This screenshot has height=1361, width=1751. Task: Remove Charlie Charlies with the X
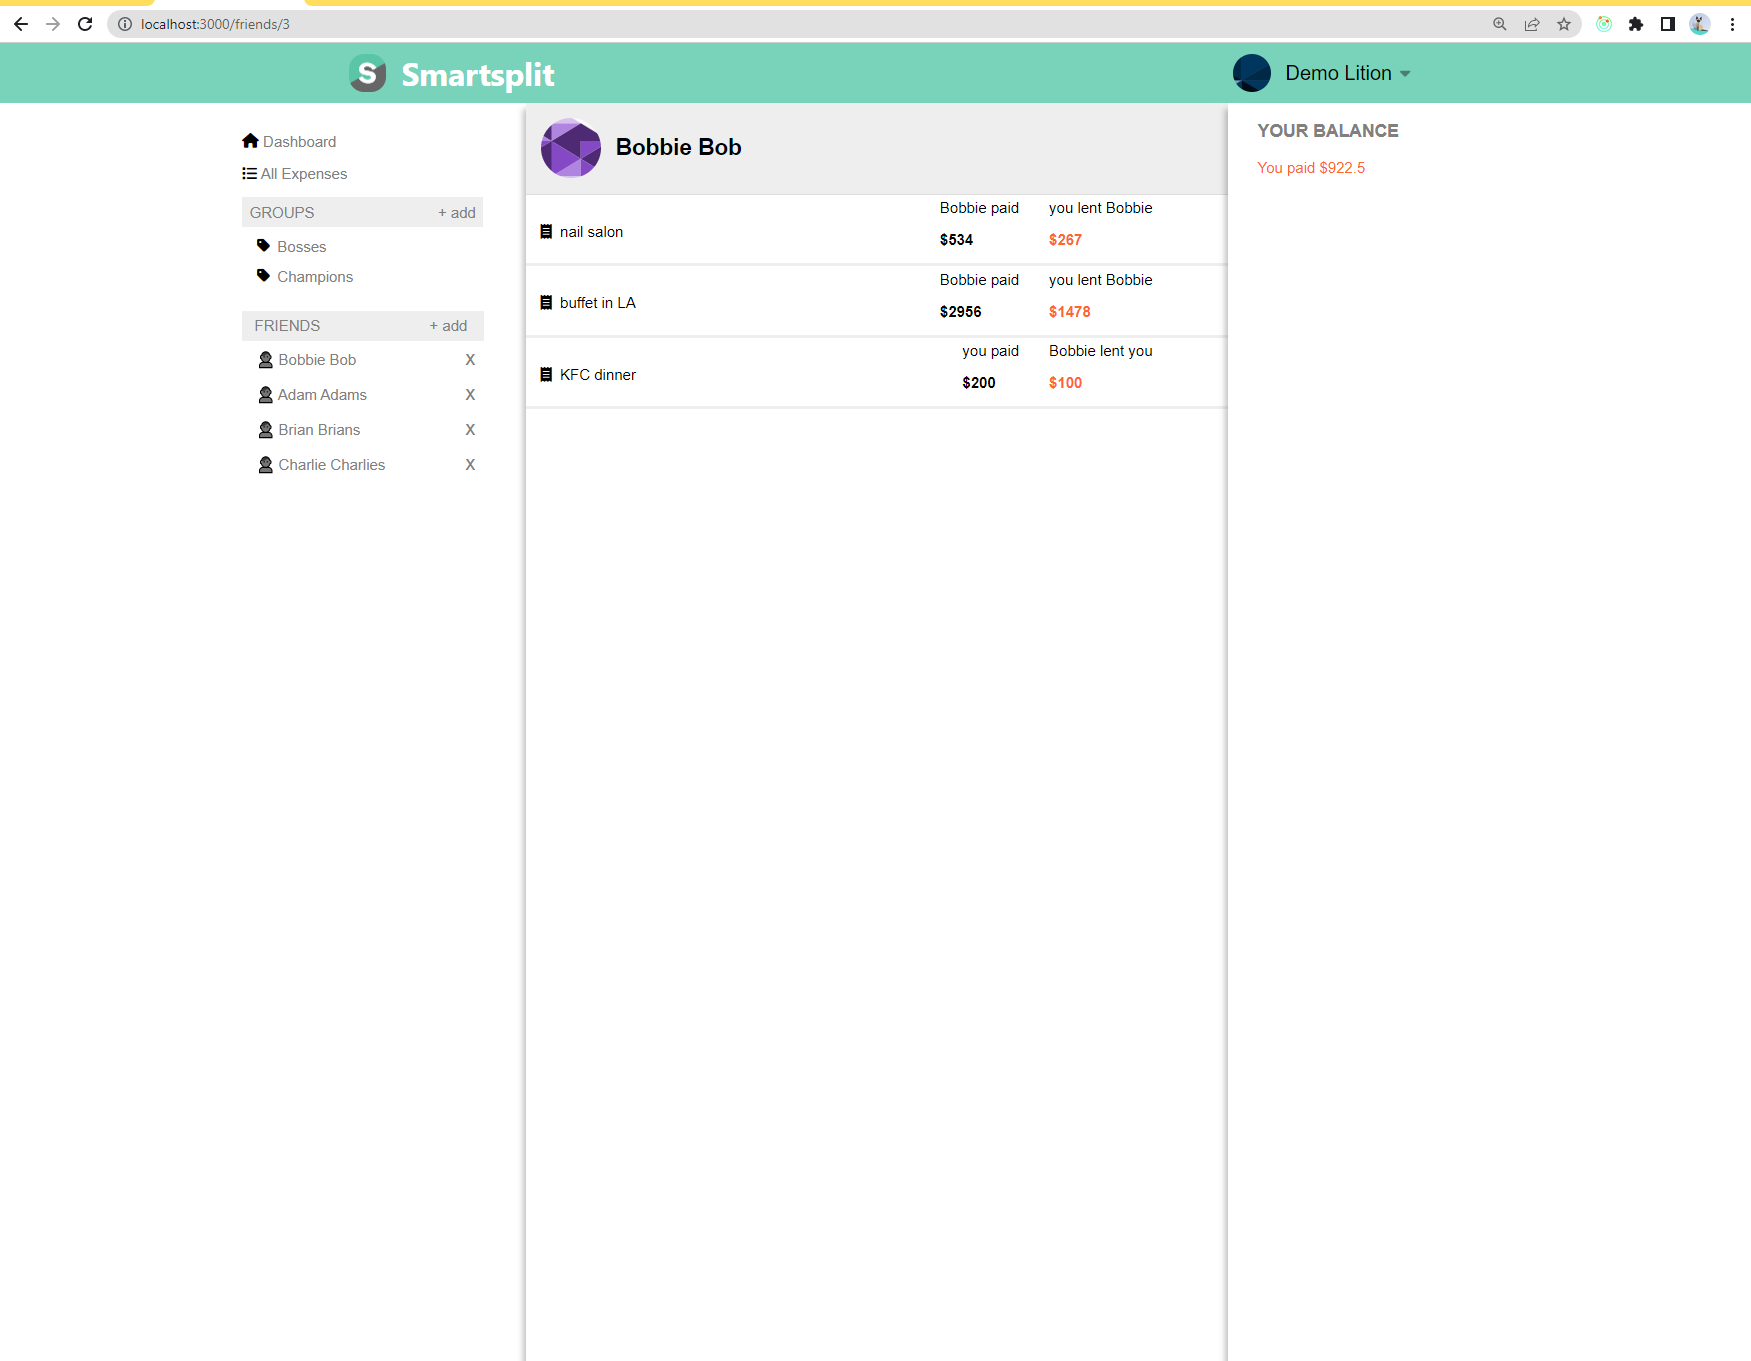pos(470,465)
